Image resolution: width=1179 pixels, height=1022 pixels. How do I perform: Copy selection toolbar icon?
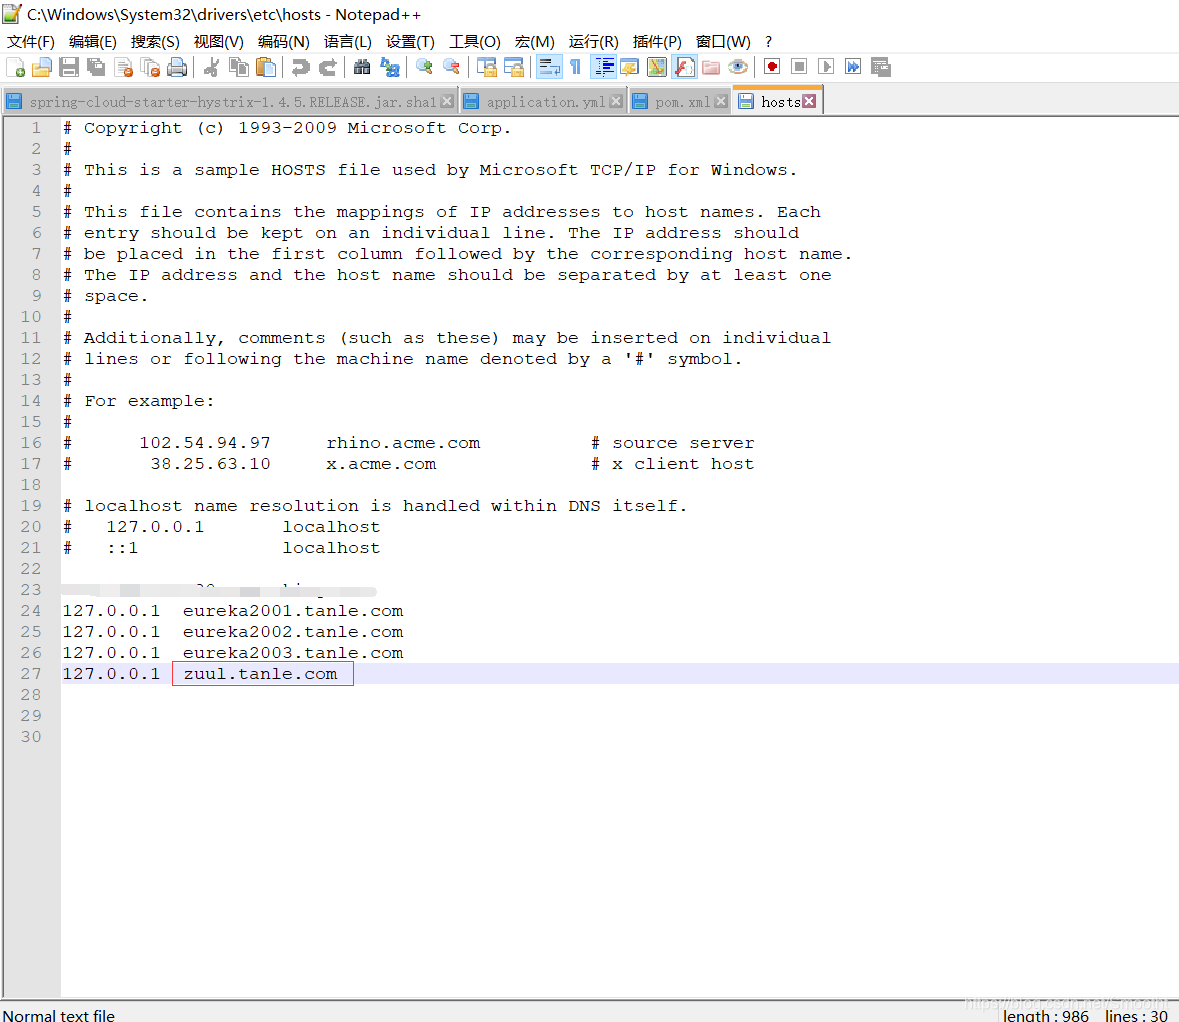238,68
